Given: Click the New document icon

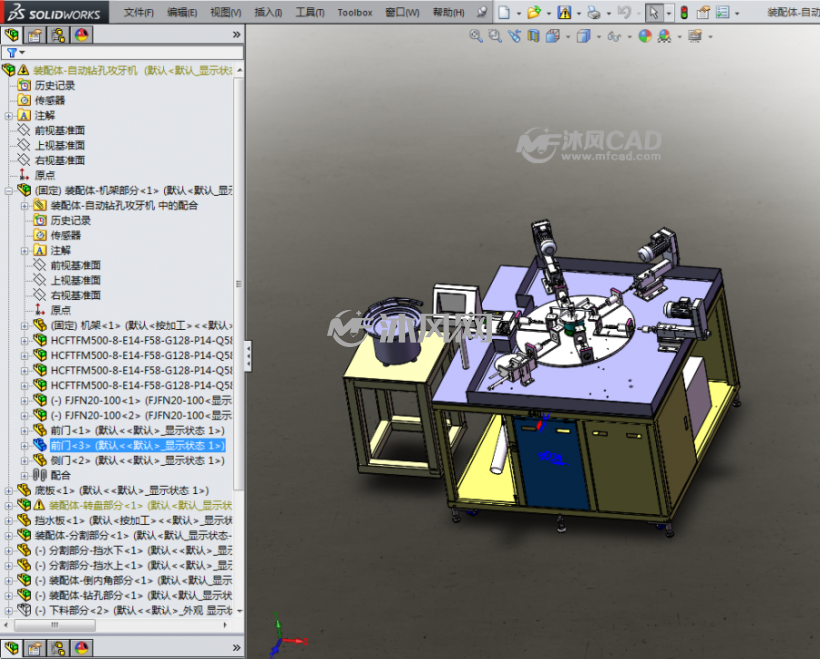Looking at the screenshot, I should (504, 12).
